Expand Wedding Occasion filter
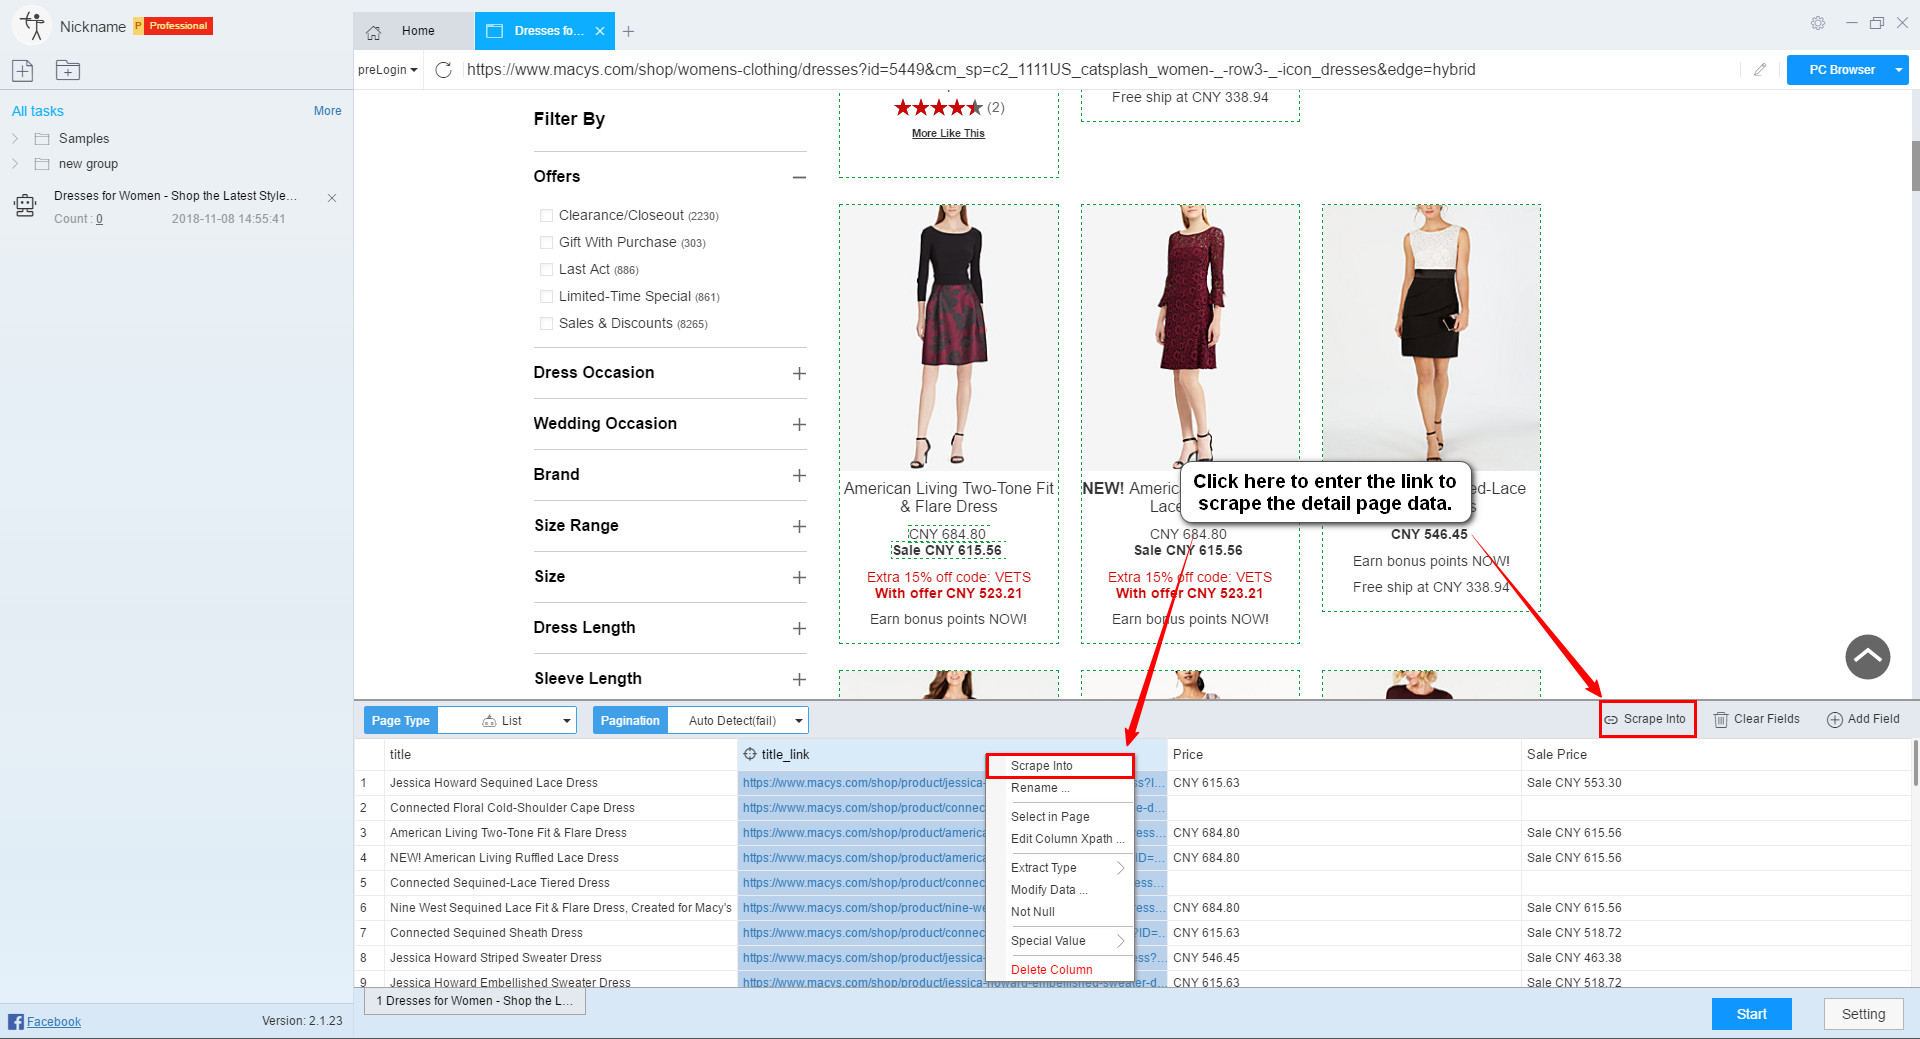Image resolution: width=1920 pixels, height=1039 pixels. point(799,425)
